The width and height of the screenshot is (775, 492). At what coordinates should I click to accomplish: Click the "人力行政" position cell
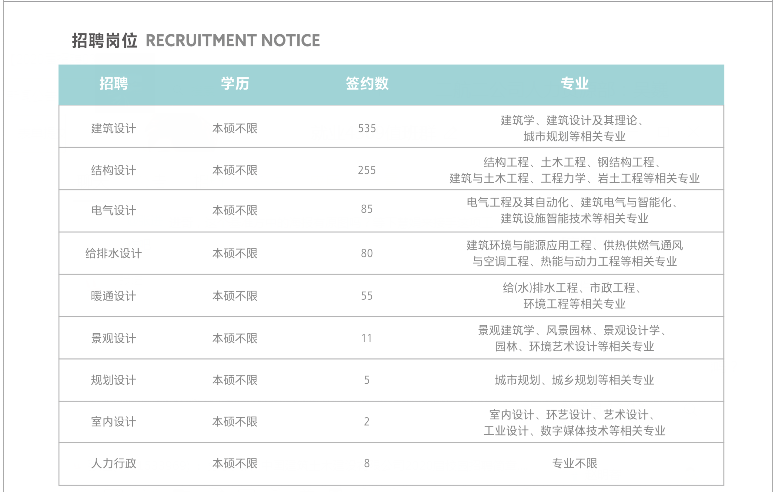click(114, 464)
